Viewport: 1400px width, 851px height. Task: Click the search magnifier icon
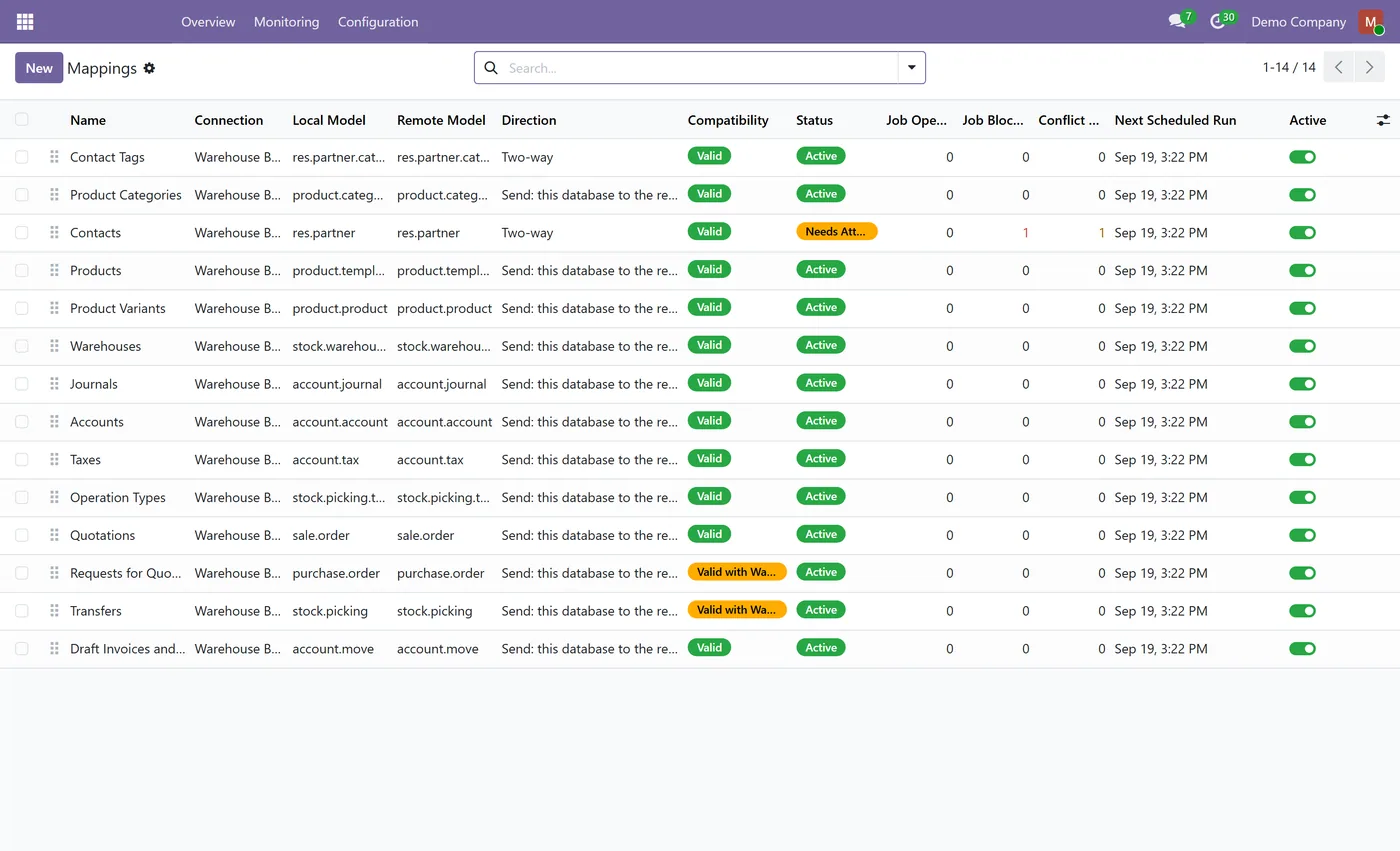[x=490, y=68]
